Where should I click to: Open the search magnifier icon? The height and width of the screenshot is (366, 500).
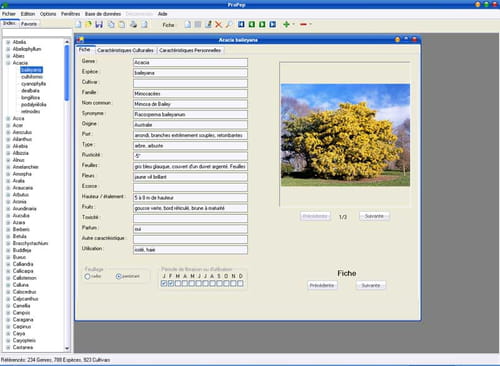229,24
